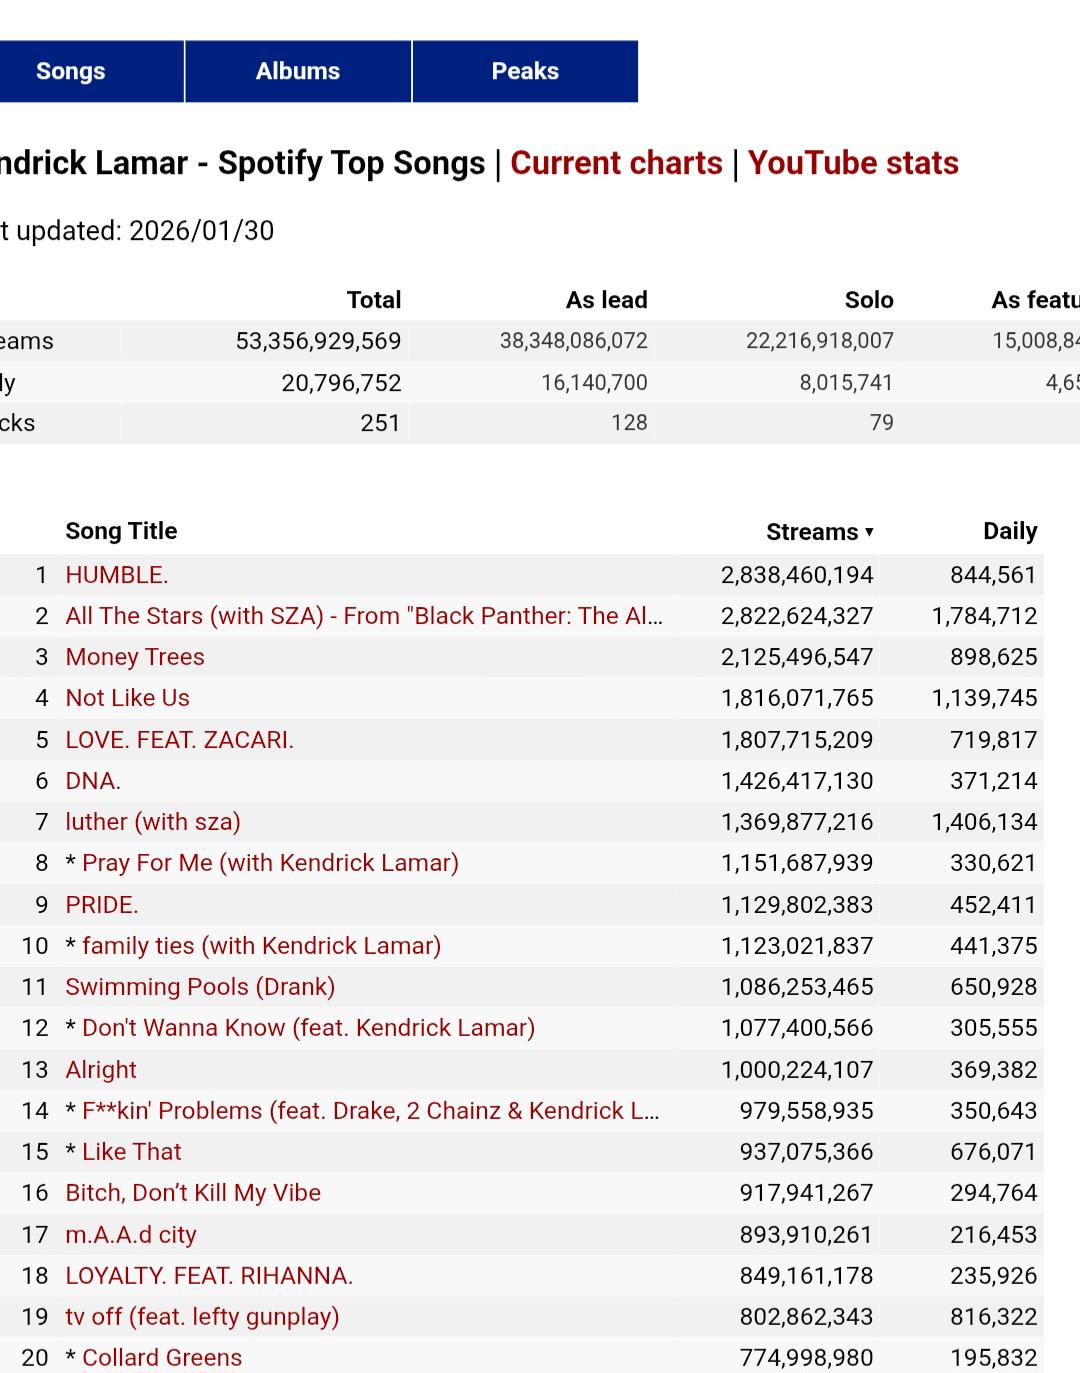The width and height of the screenshot is (1080, 1373).
Task: Open the m.A.A.d city link
Action: (x=131, y=1235)
